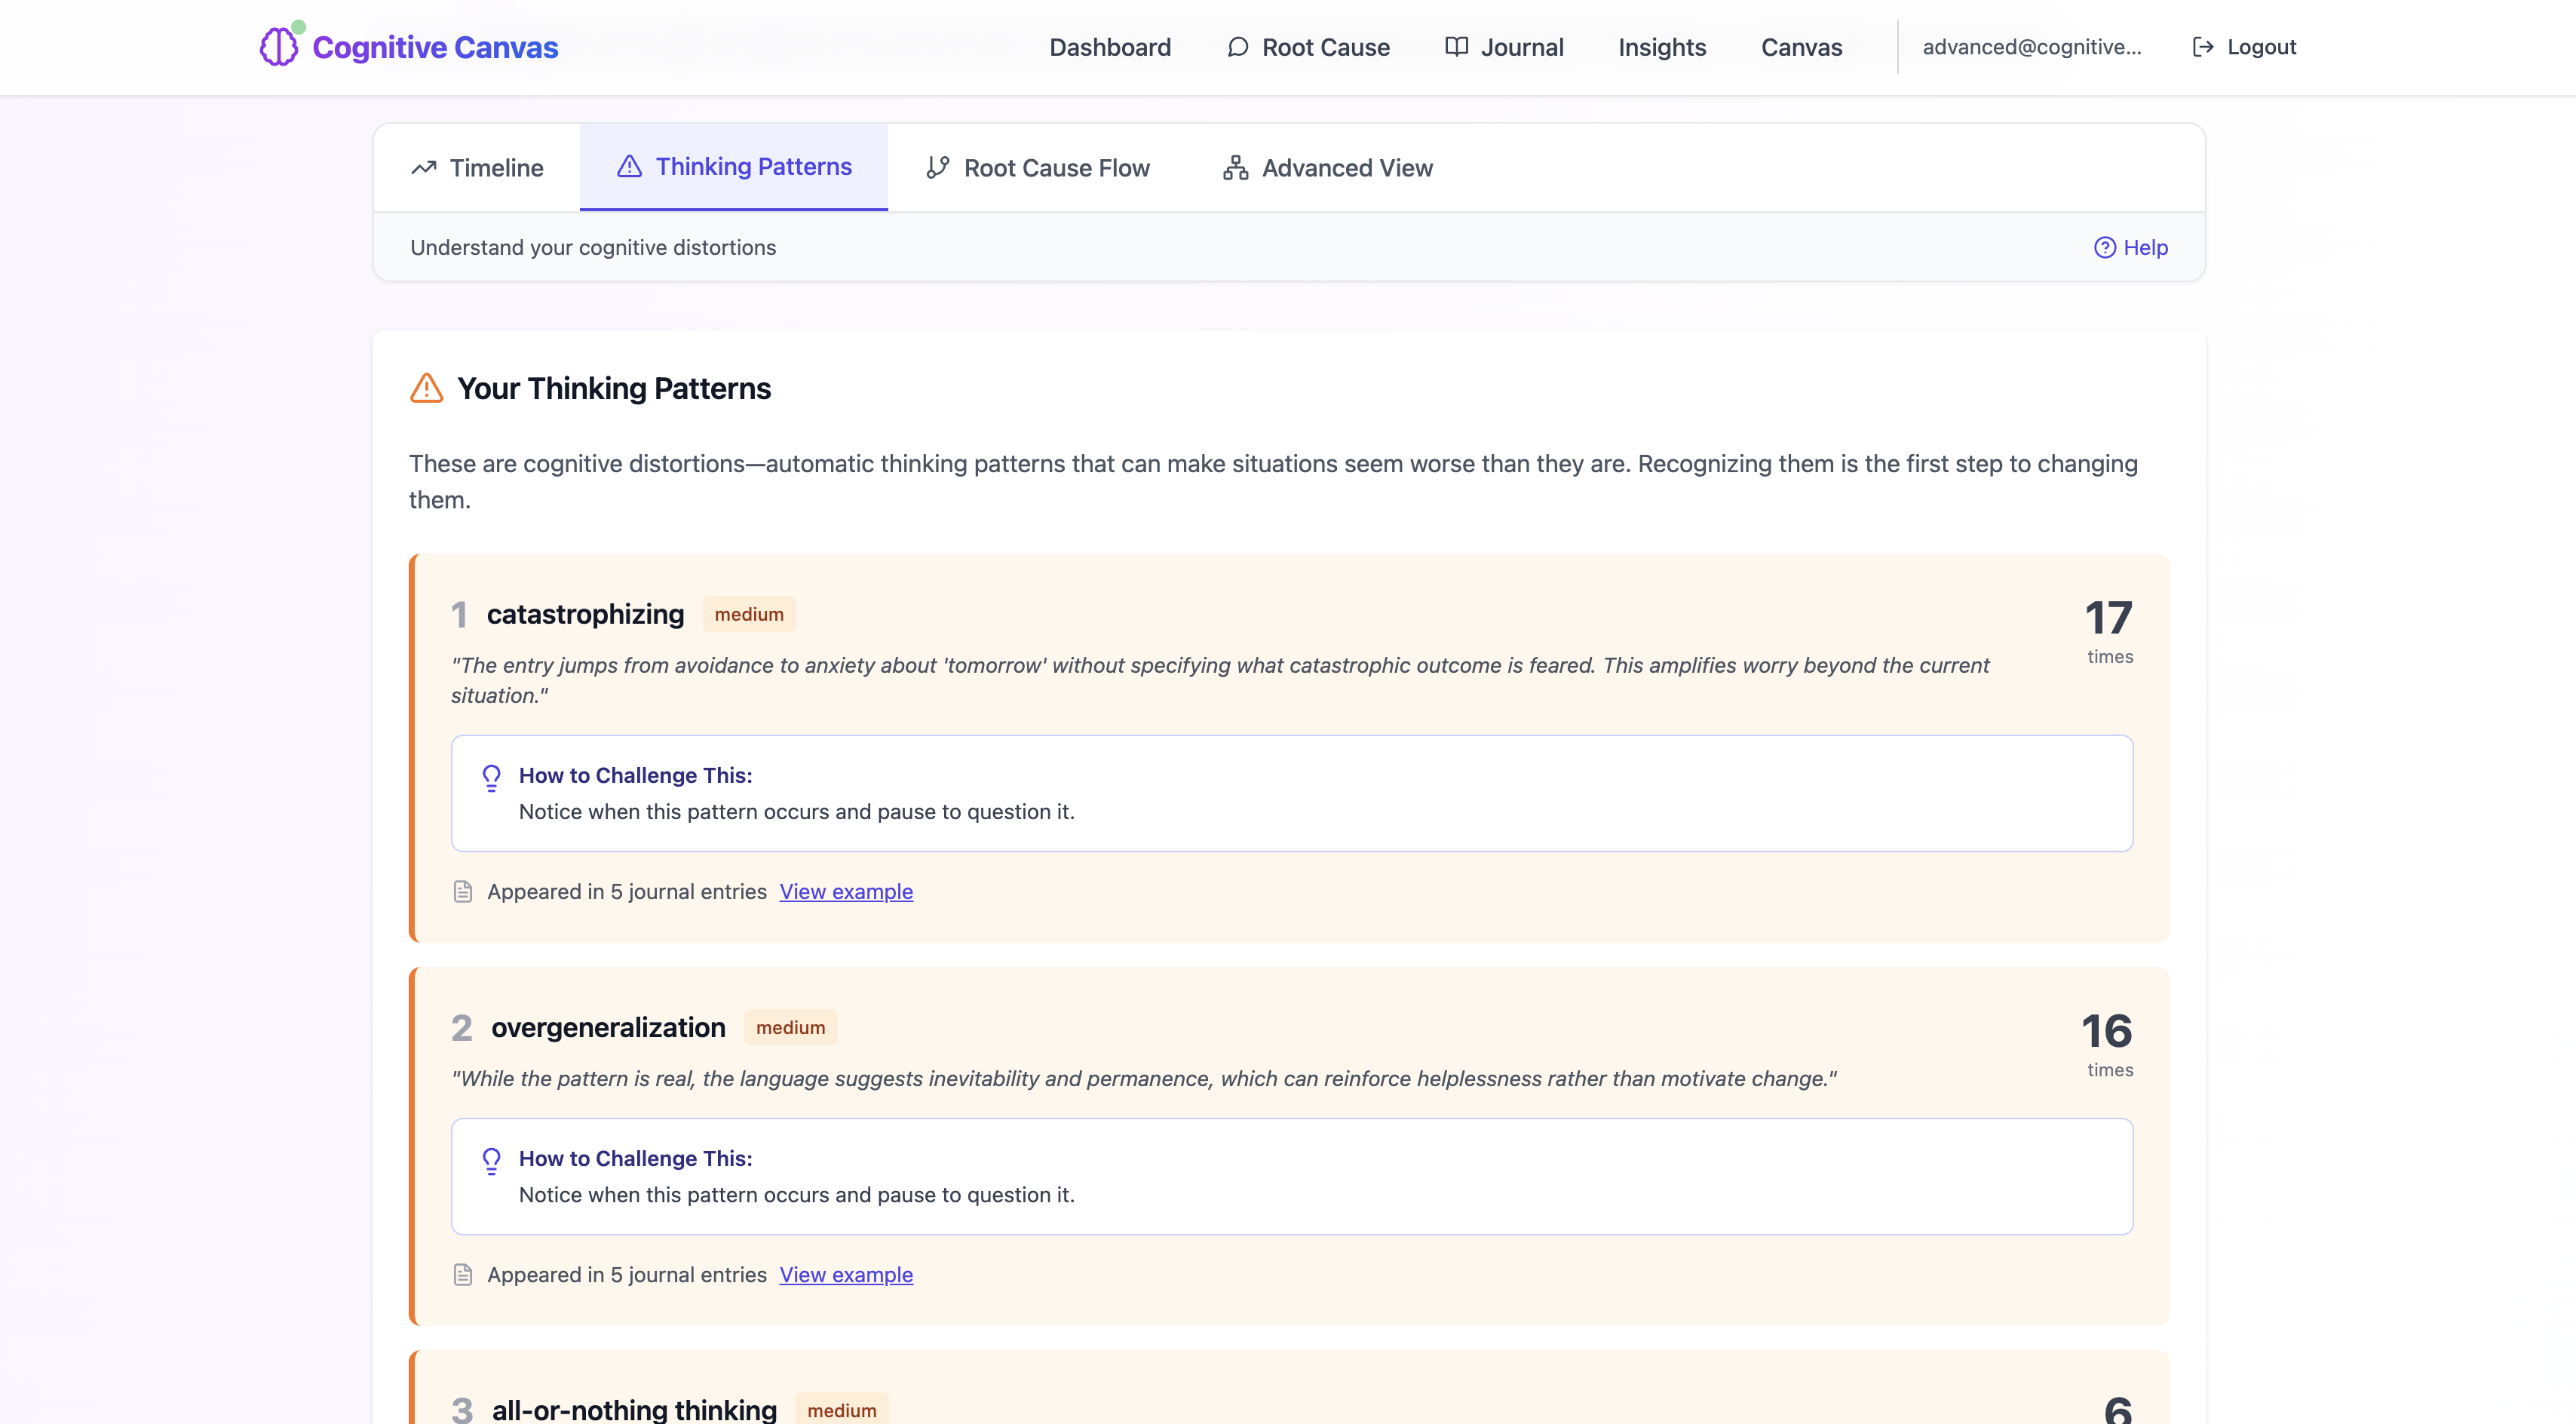Click the Cognitive Canvas brain logo icon
The height and width of the screenshot is (1424, 2576).
[278, 47]
